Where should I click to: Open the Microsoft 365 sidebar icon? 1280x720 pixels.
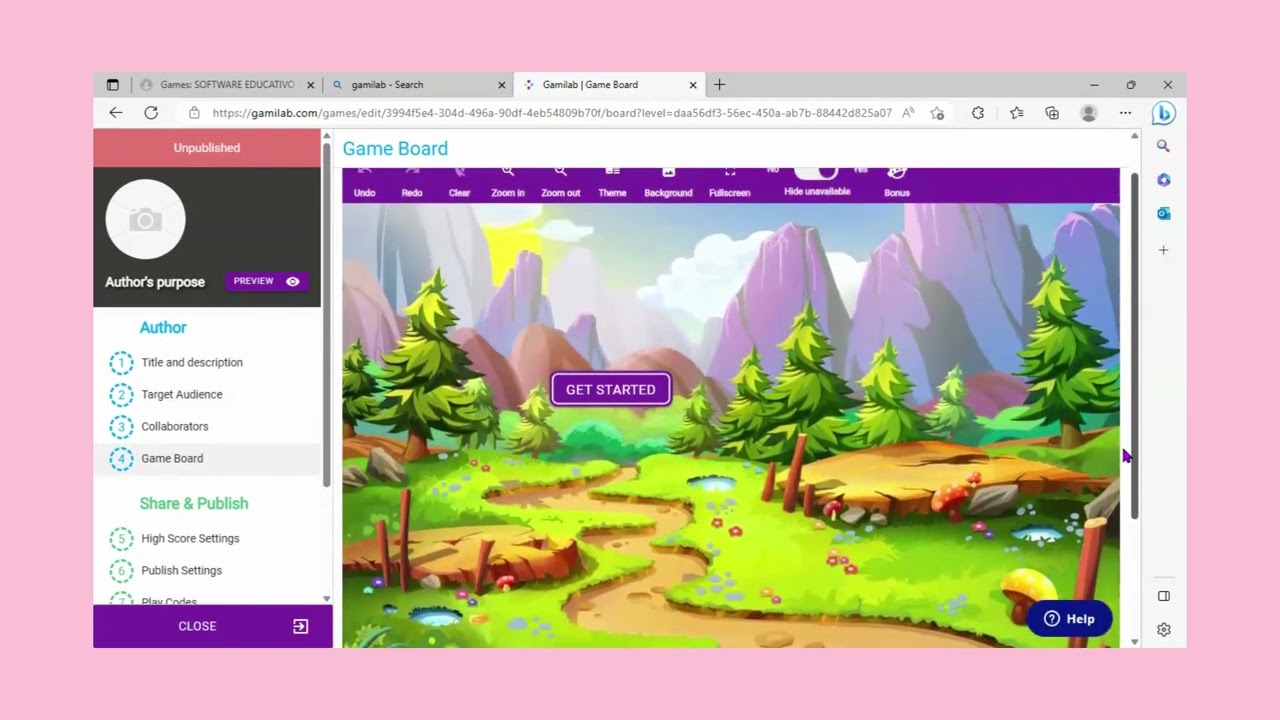pyautogui.click(x=1163, y=180)
